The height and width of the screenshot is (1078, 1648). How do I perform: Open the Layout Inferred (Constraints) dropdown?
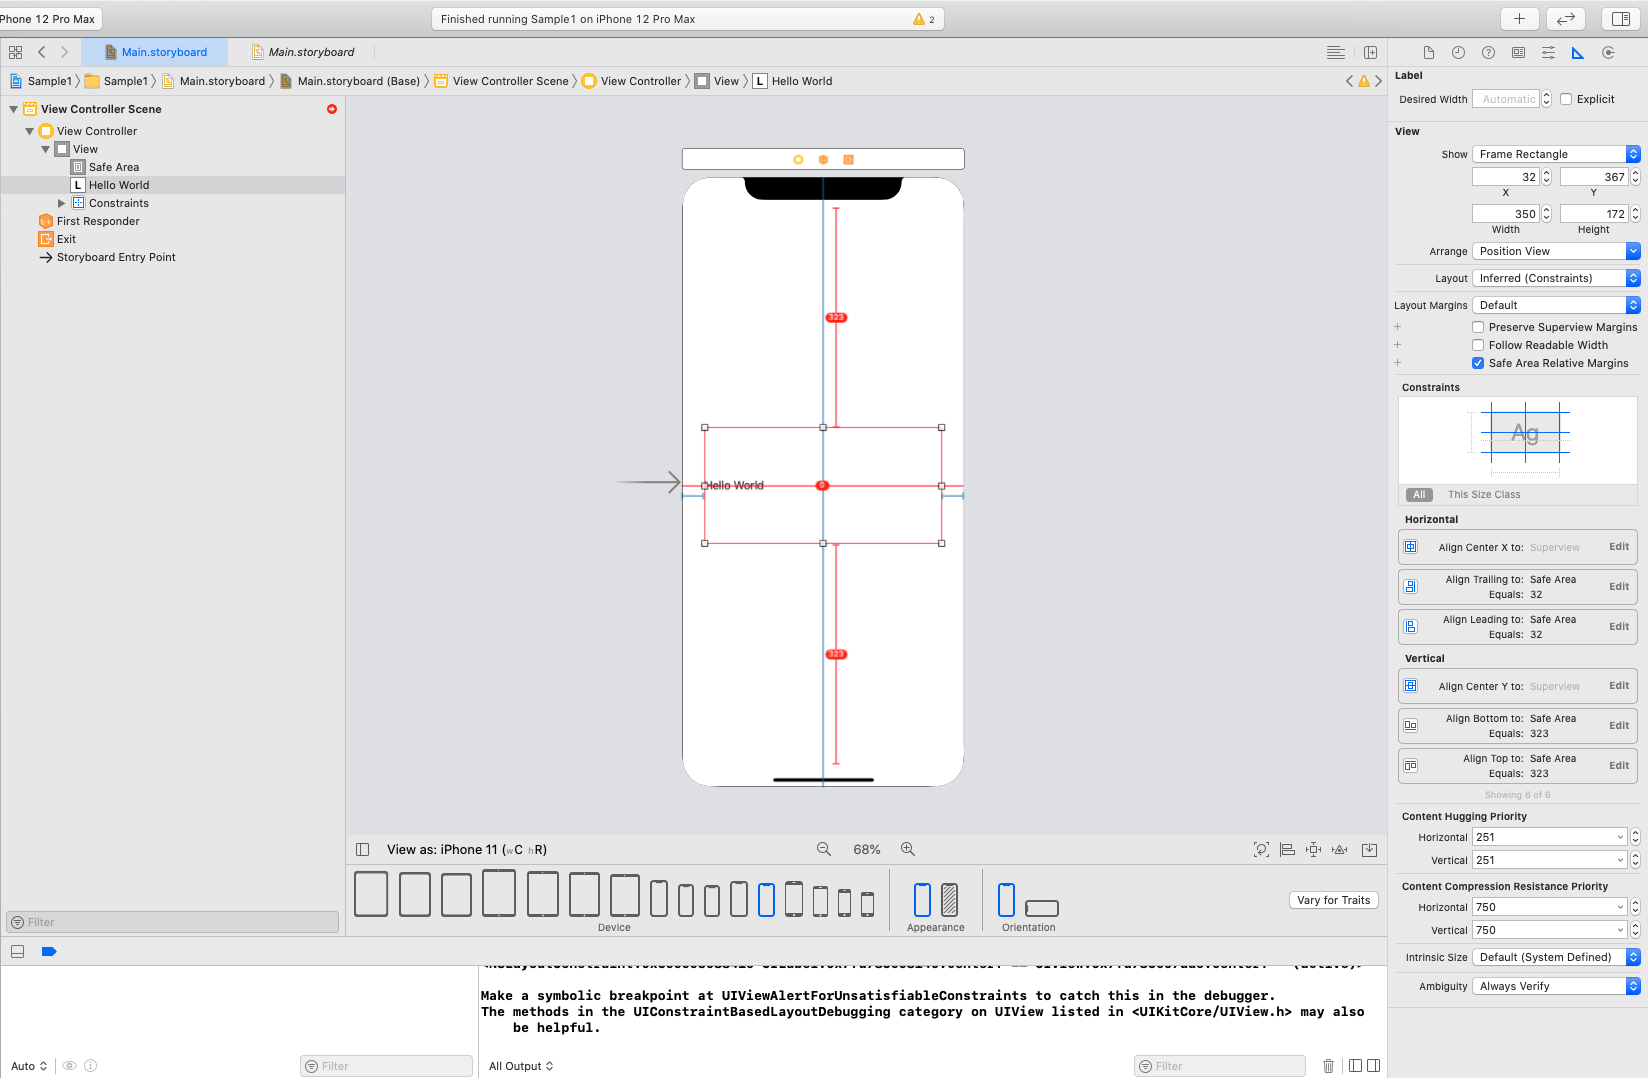coord(1556,278)
